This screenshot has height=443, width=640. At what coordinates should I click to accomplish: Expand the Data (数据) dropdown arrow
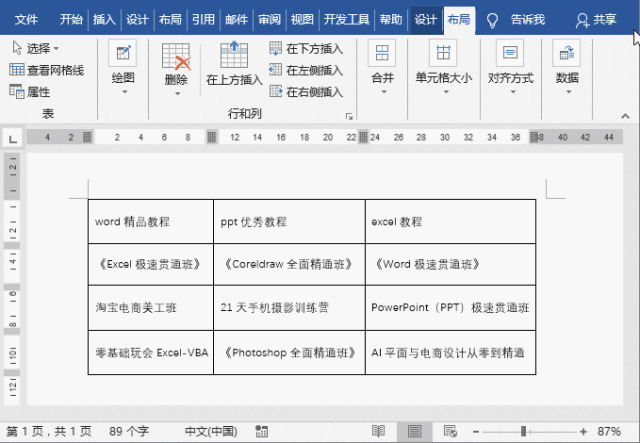569,92
